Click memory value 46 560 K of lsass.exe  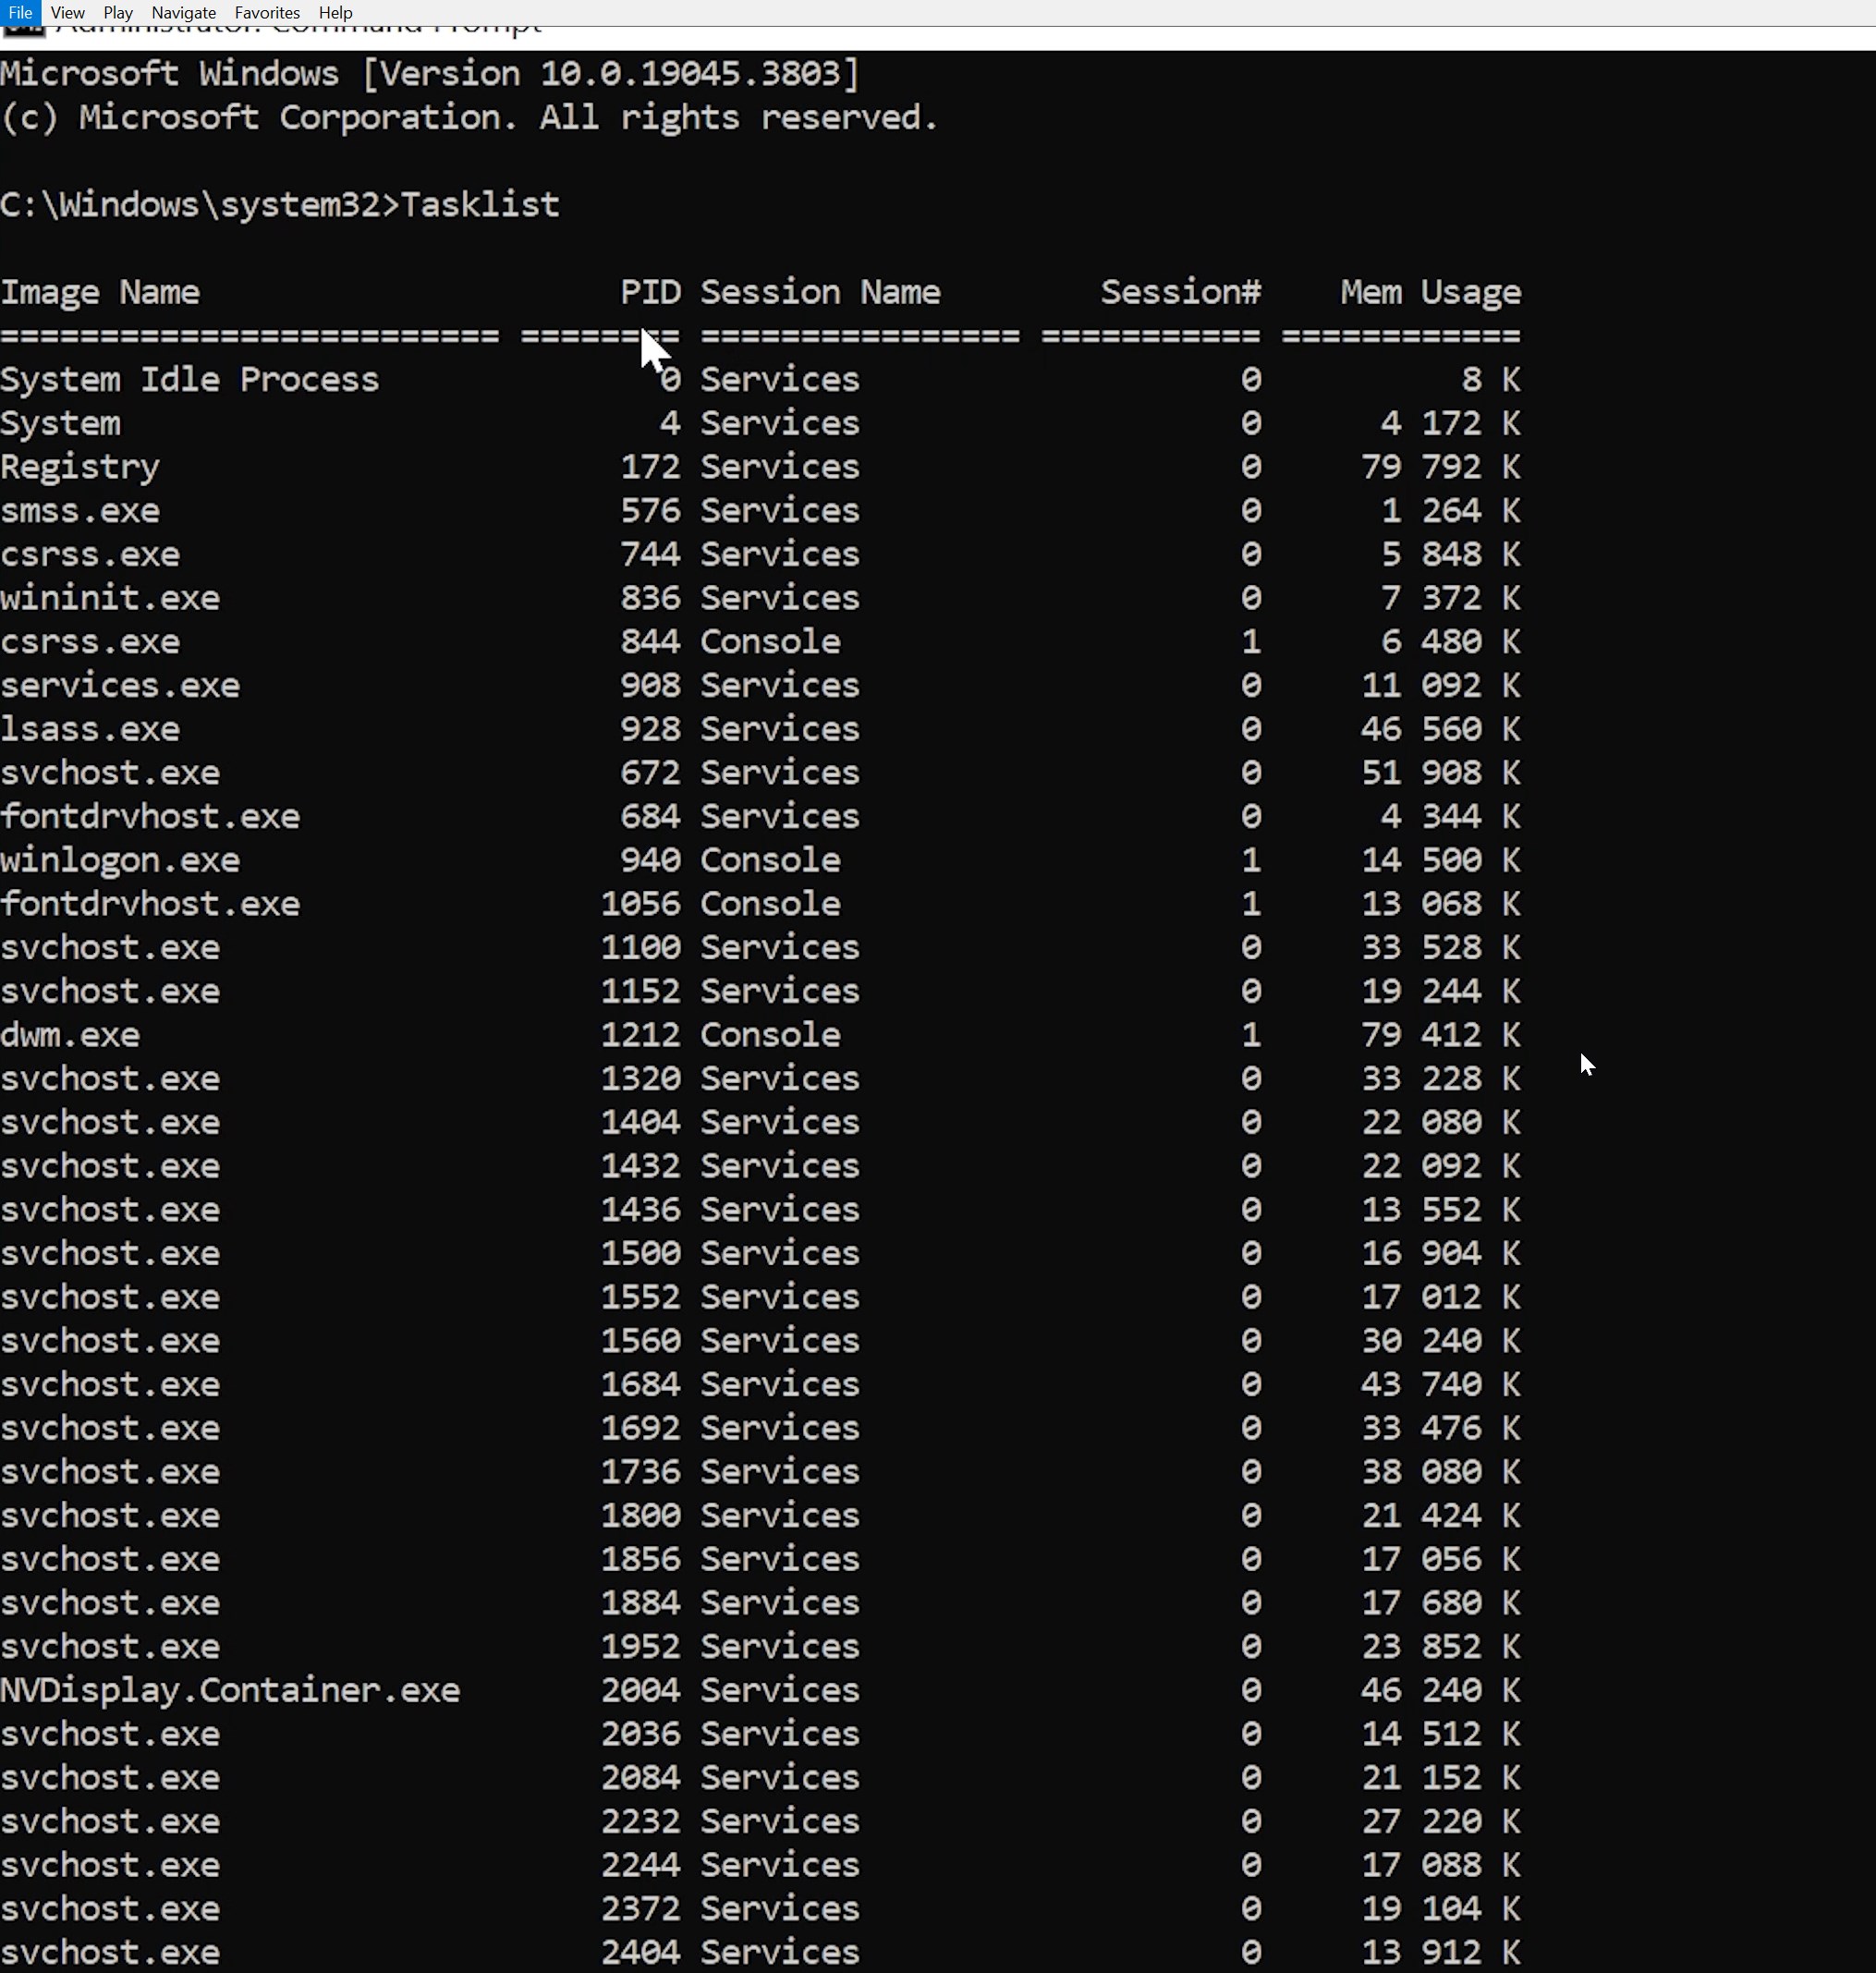[x=1441, y=729]
